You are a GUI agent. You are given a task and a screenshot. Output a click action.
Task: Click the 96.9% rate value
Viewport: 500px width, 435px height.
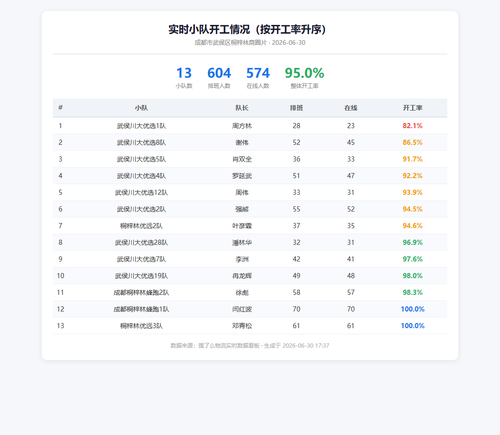(x=413, y=243)
